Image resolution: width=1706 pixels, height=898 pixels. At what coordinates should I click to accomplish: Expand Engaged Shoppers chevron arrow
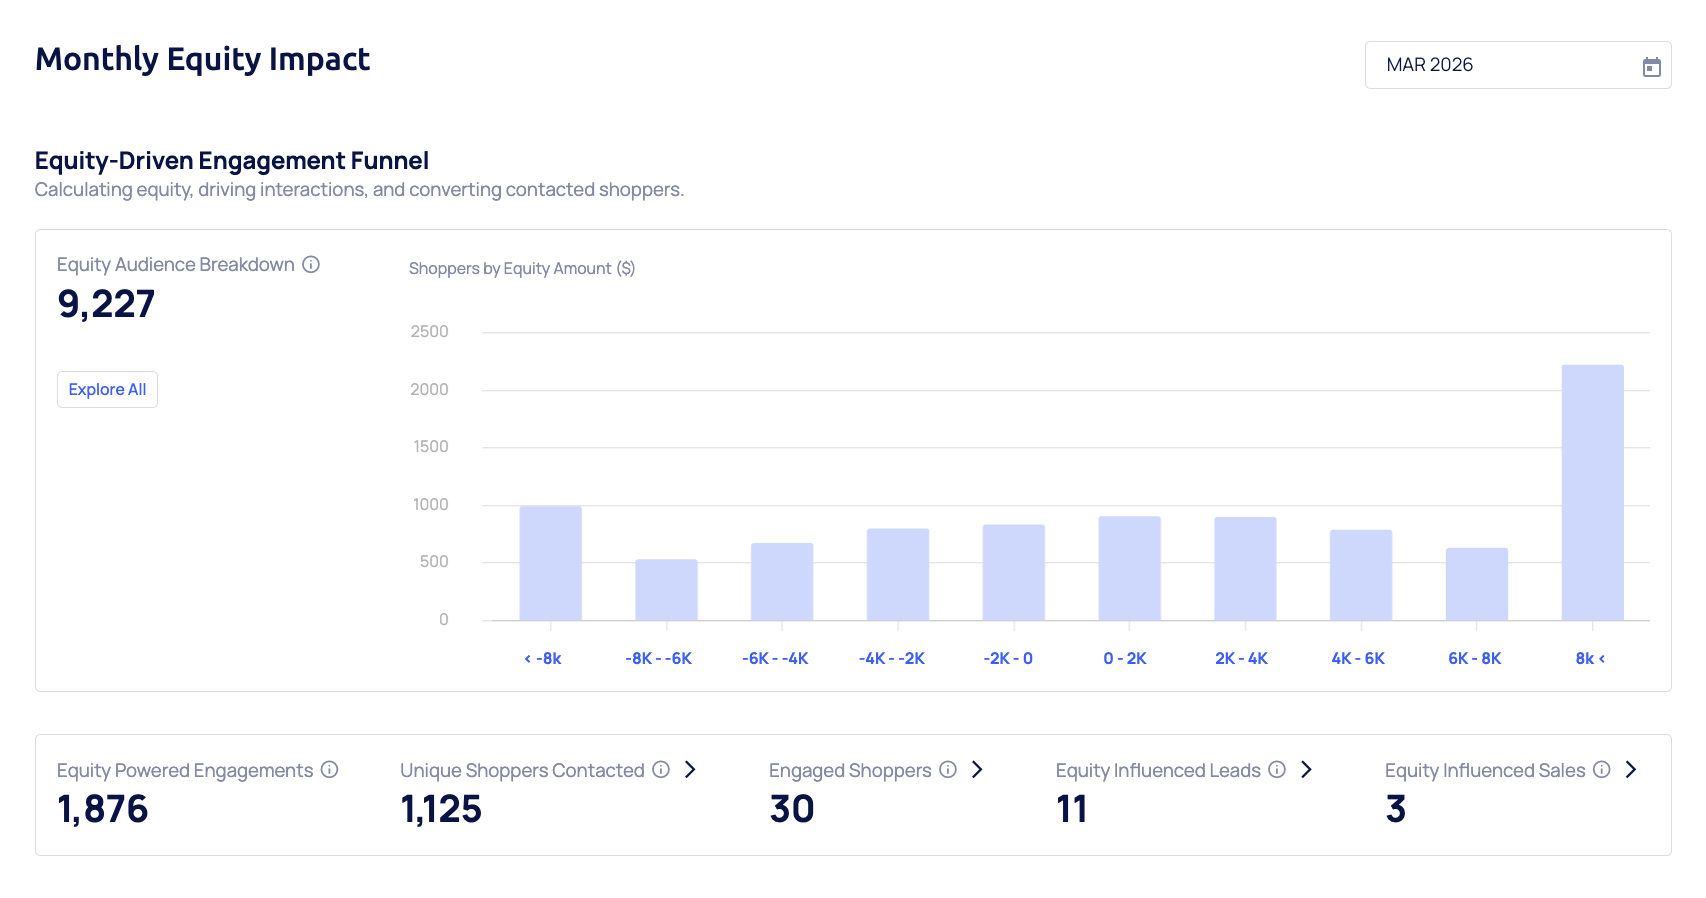pyautogui.click(x=977, y=769)
